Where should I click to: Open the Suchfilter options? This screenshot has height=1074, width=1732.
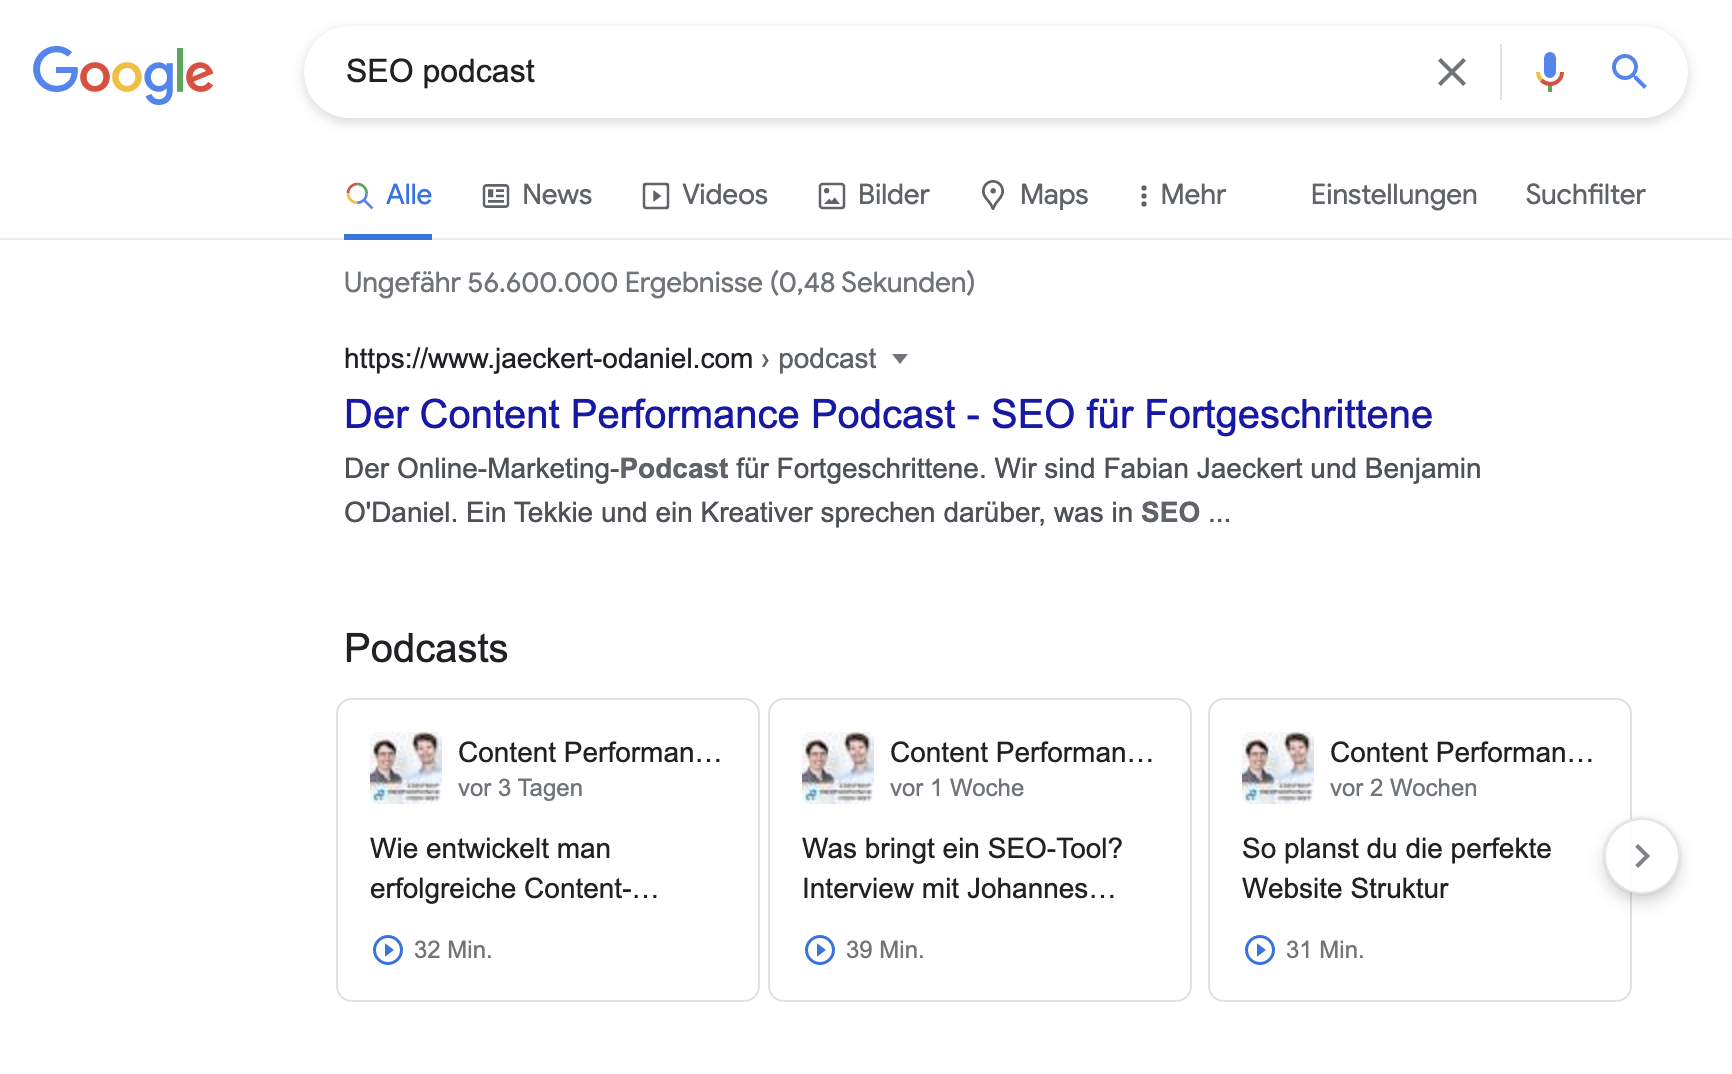pos(1585,195)
